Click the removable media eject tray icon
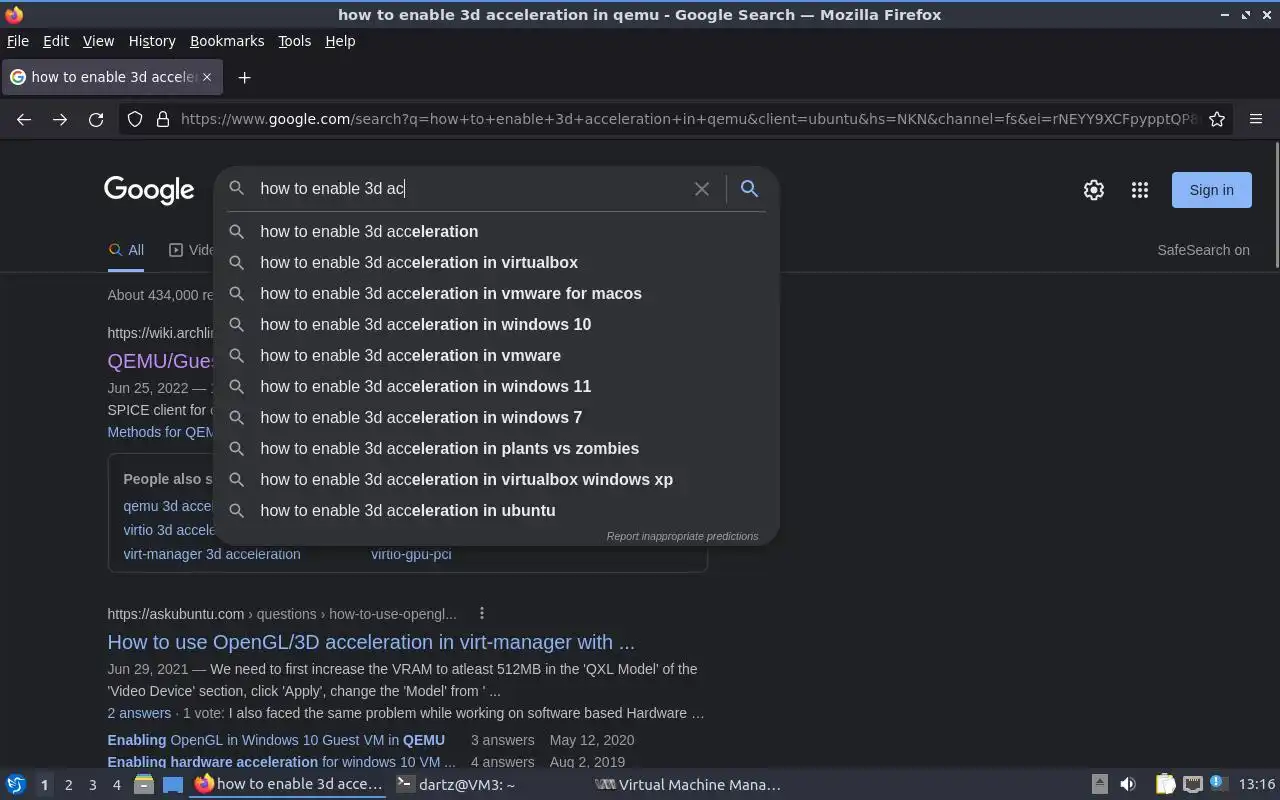 1099,784
